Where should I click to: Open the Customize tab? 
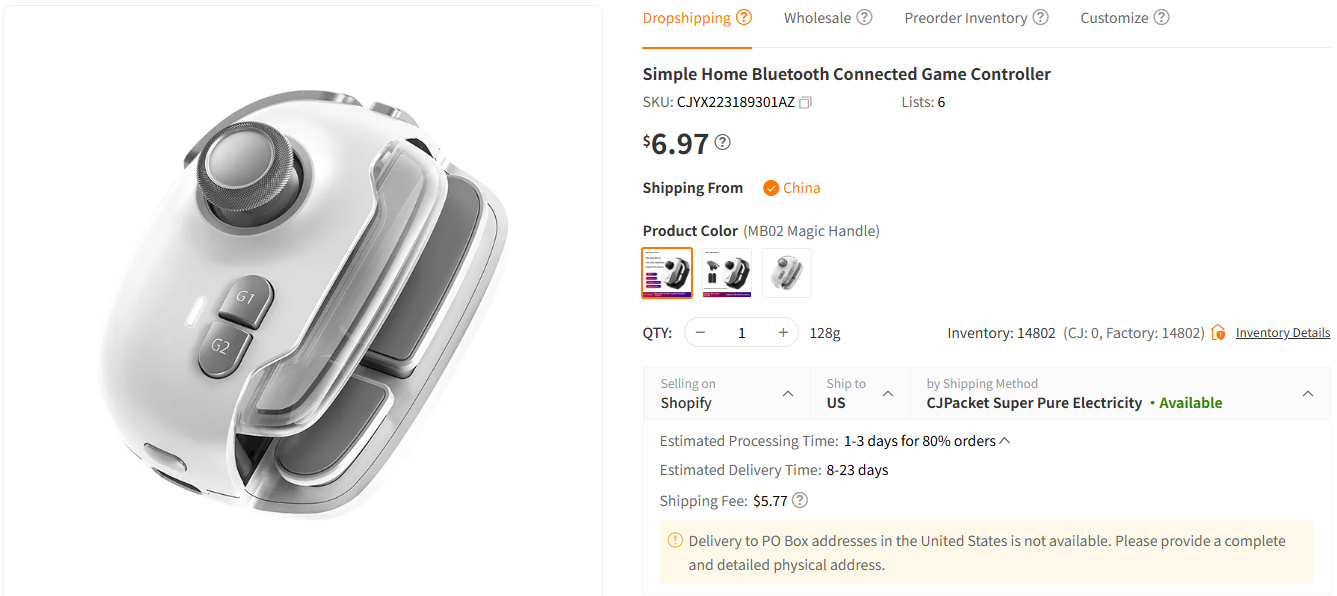[x=1114, y=18]
